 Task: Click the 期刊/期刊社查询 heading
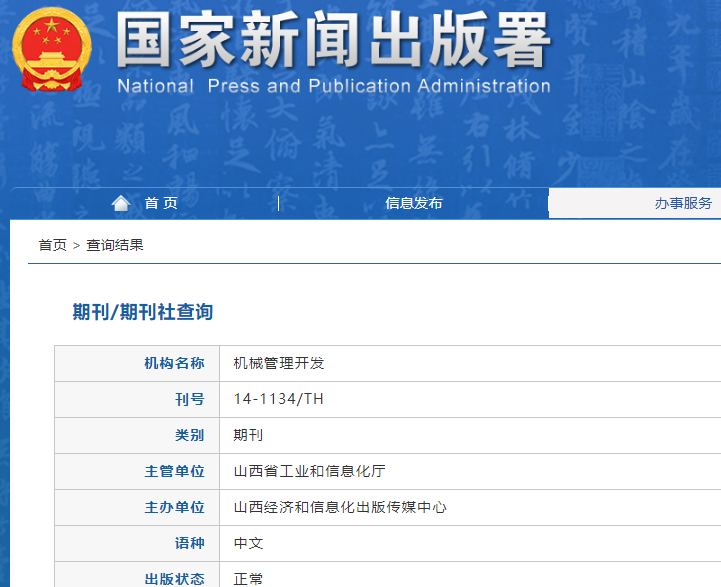142,312
